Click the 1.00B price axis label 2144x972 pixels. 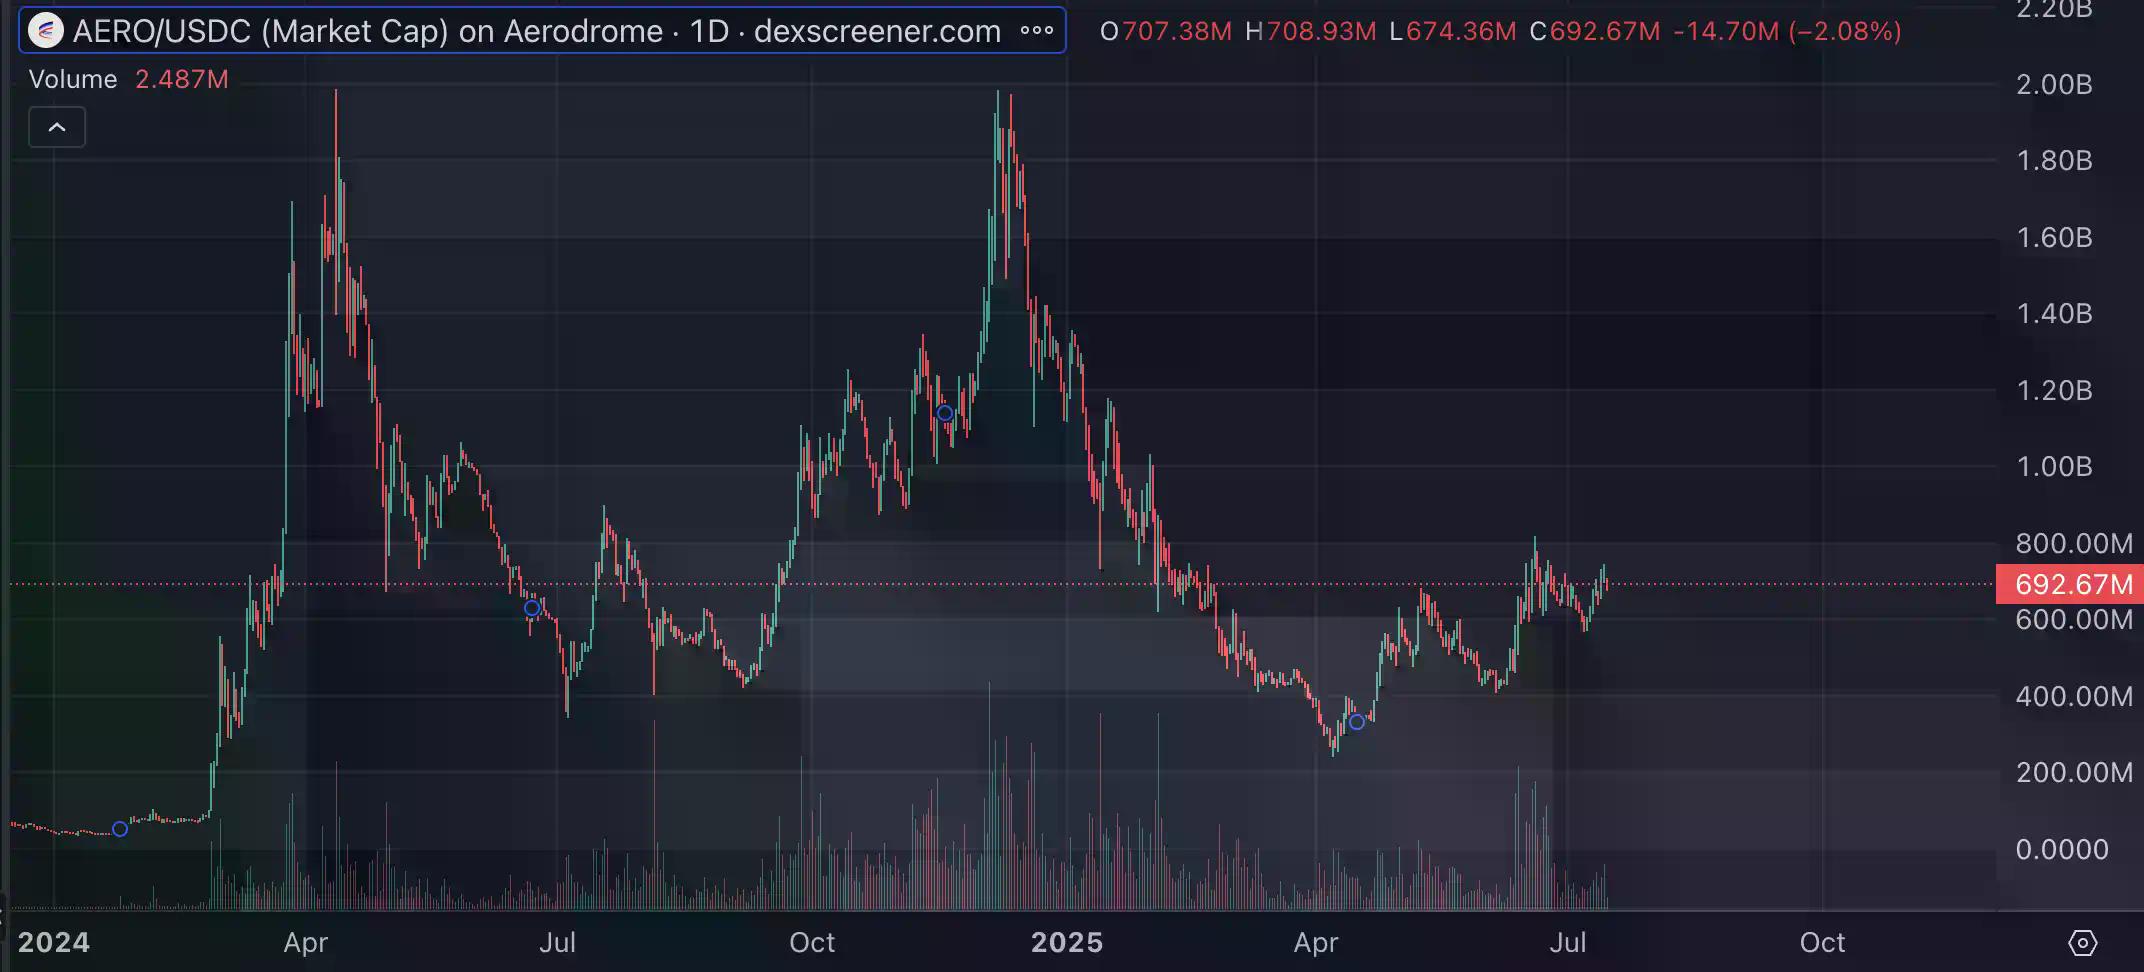tap(2054, 467)
